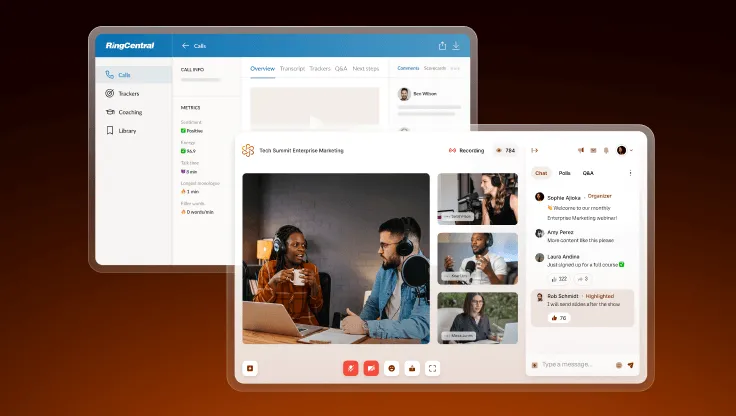The image size is (736, 416).
Task: Collapse the chat side panel arrow
Action: (x=534, y=150)
